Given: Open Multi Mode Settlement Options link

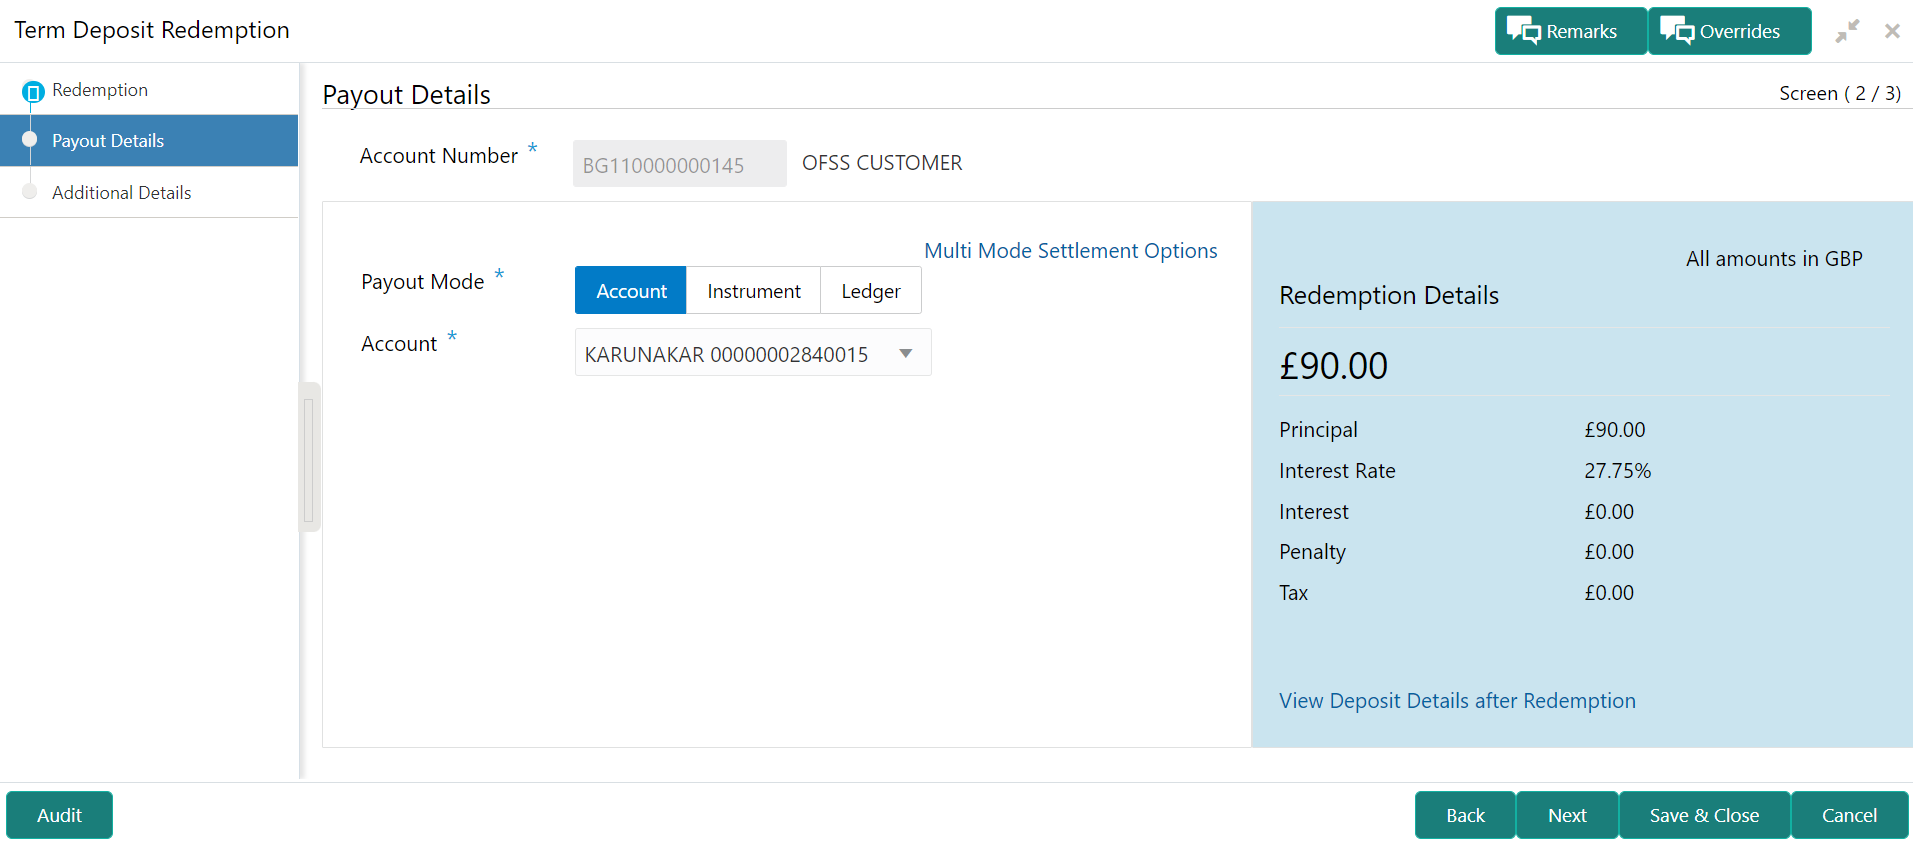Looking at the screenshot, I should (x=1070, y=251).
